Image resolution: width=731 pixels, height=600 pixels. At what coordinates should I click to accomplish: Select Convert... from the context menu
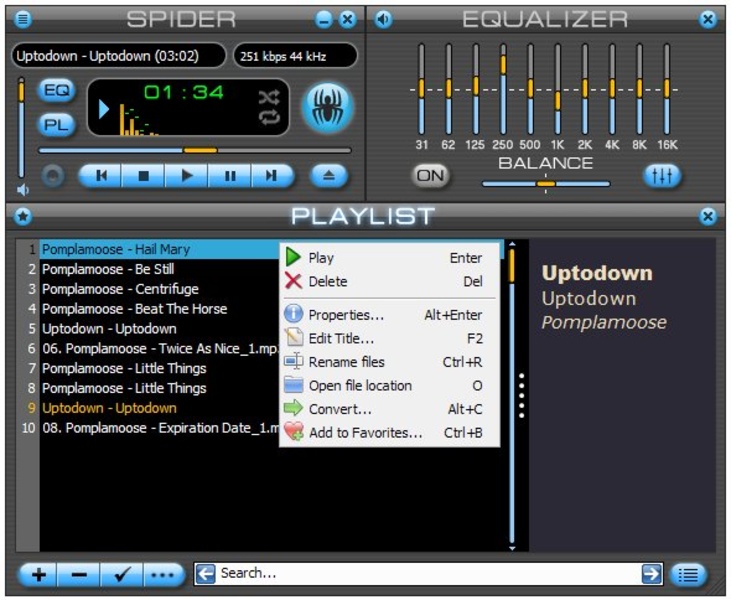point(340,409)
